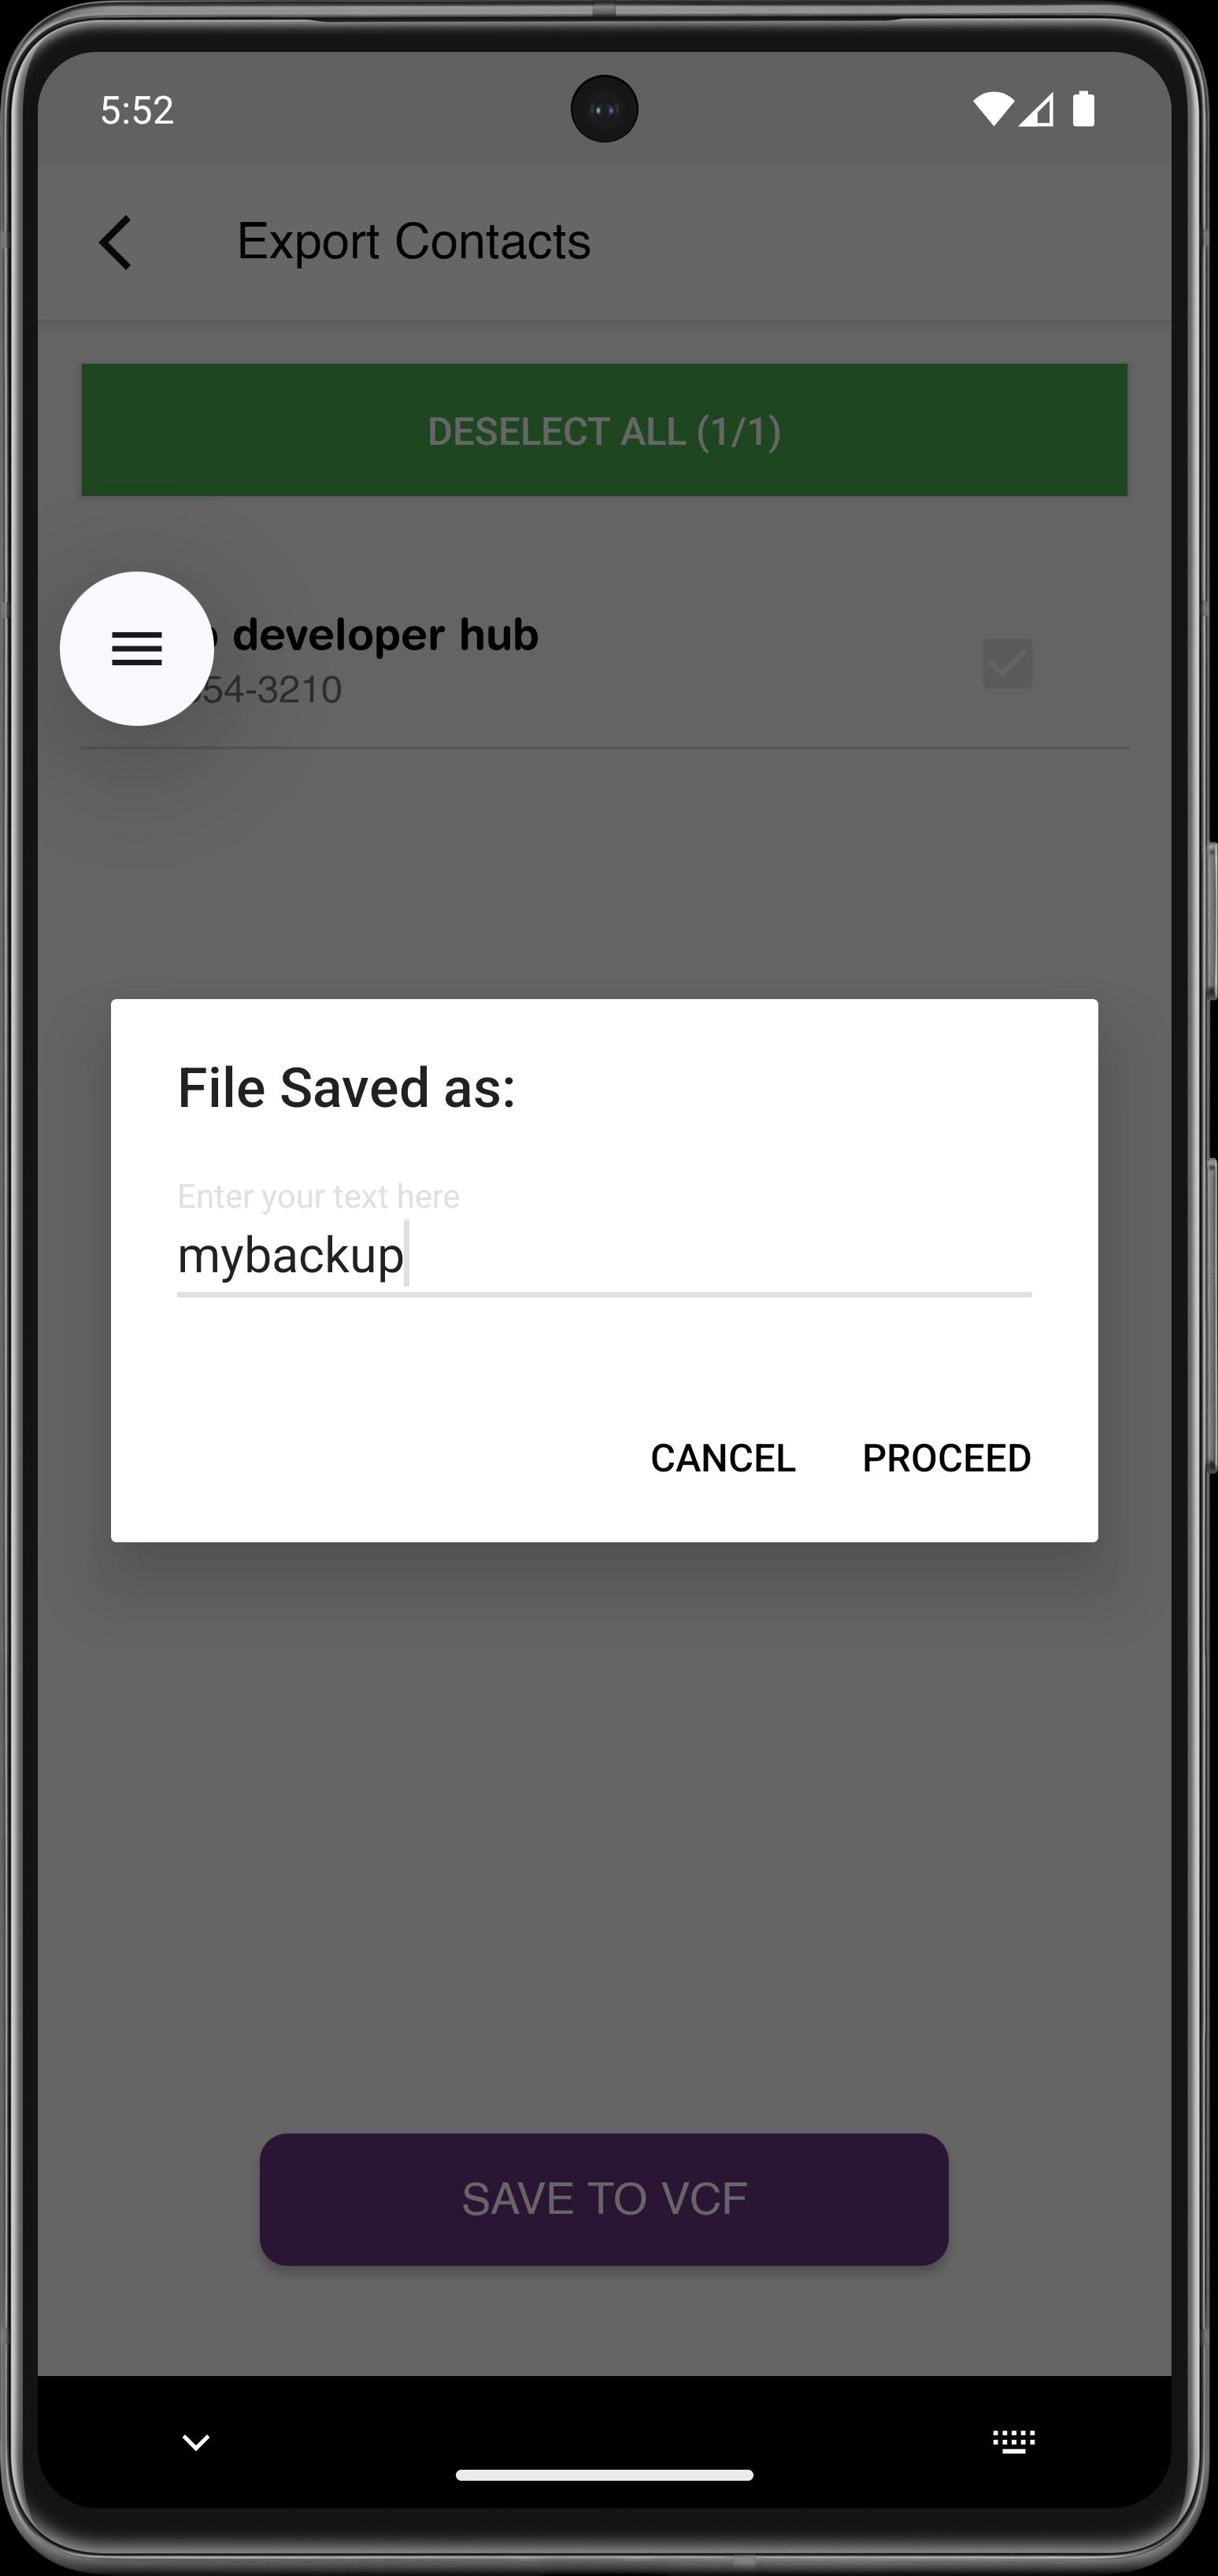
Task: Tap the back arrow in header
Action: [116, 243]
